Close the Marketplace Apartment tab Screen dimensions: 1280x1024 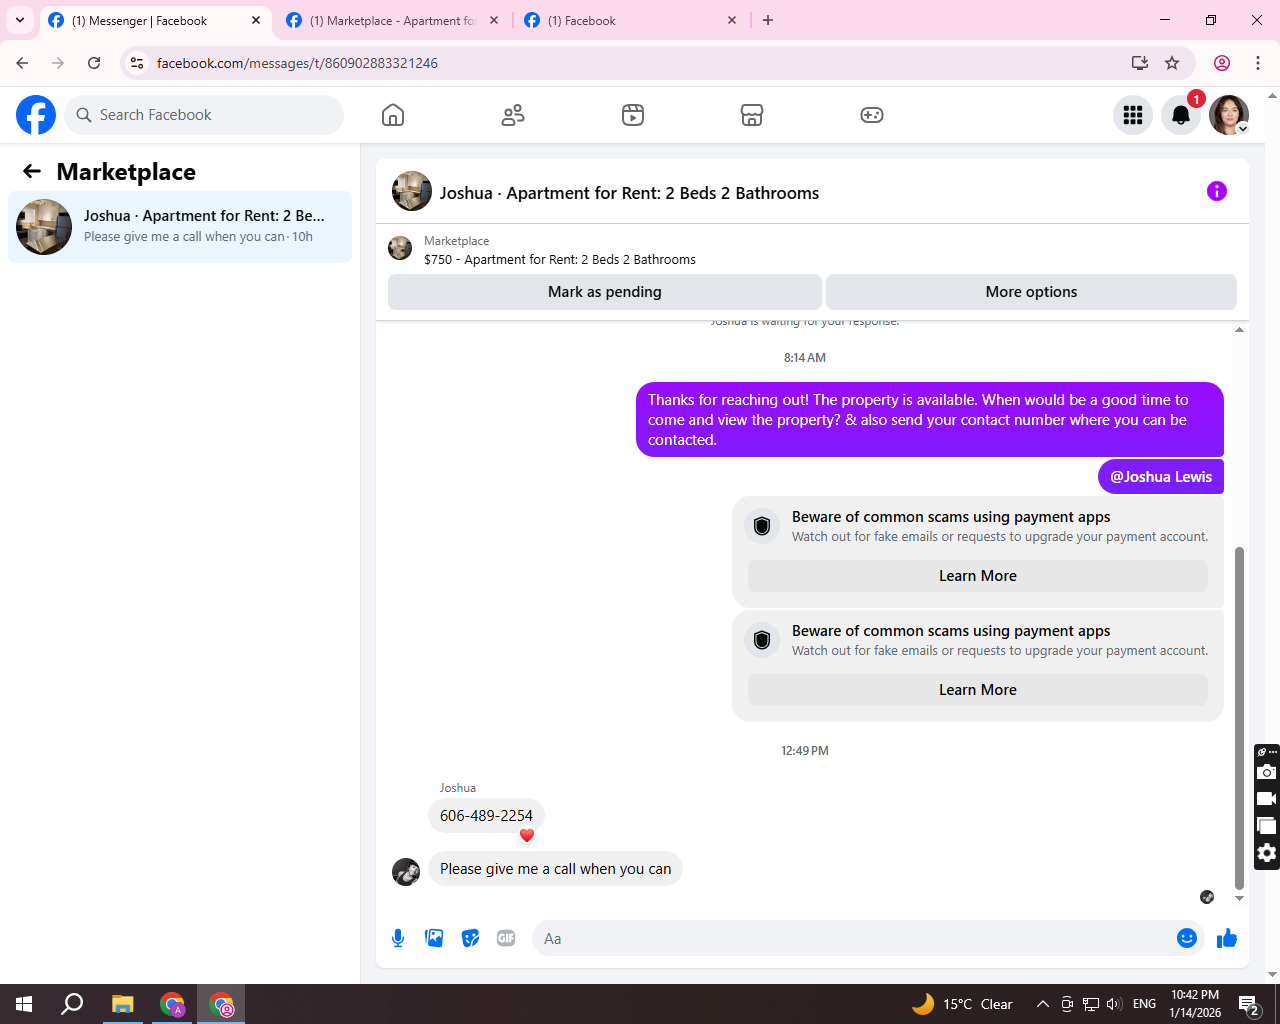494,20
